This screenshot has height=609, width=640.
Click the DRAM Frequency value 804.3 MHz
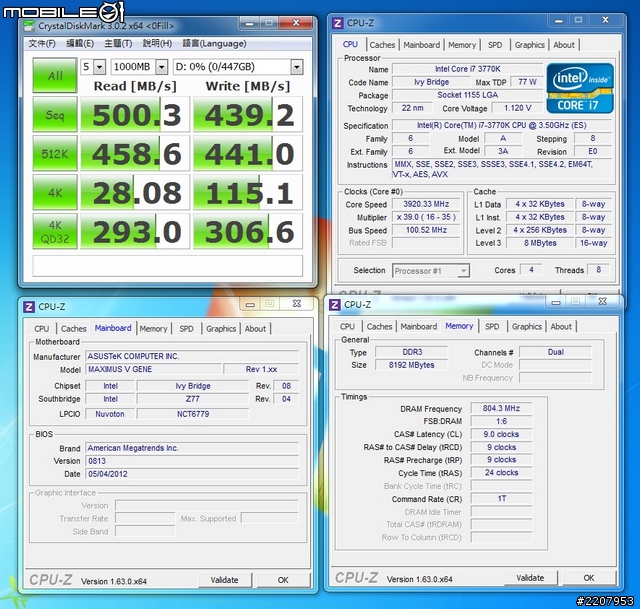(x=501, y=408)
